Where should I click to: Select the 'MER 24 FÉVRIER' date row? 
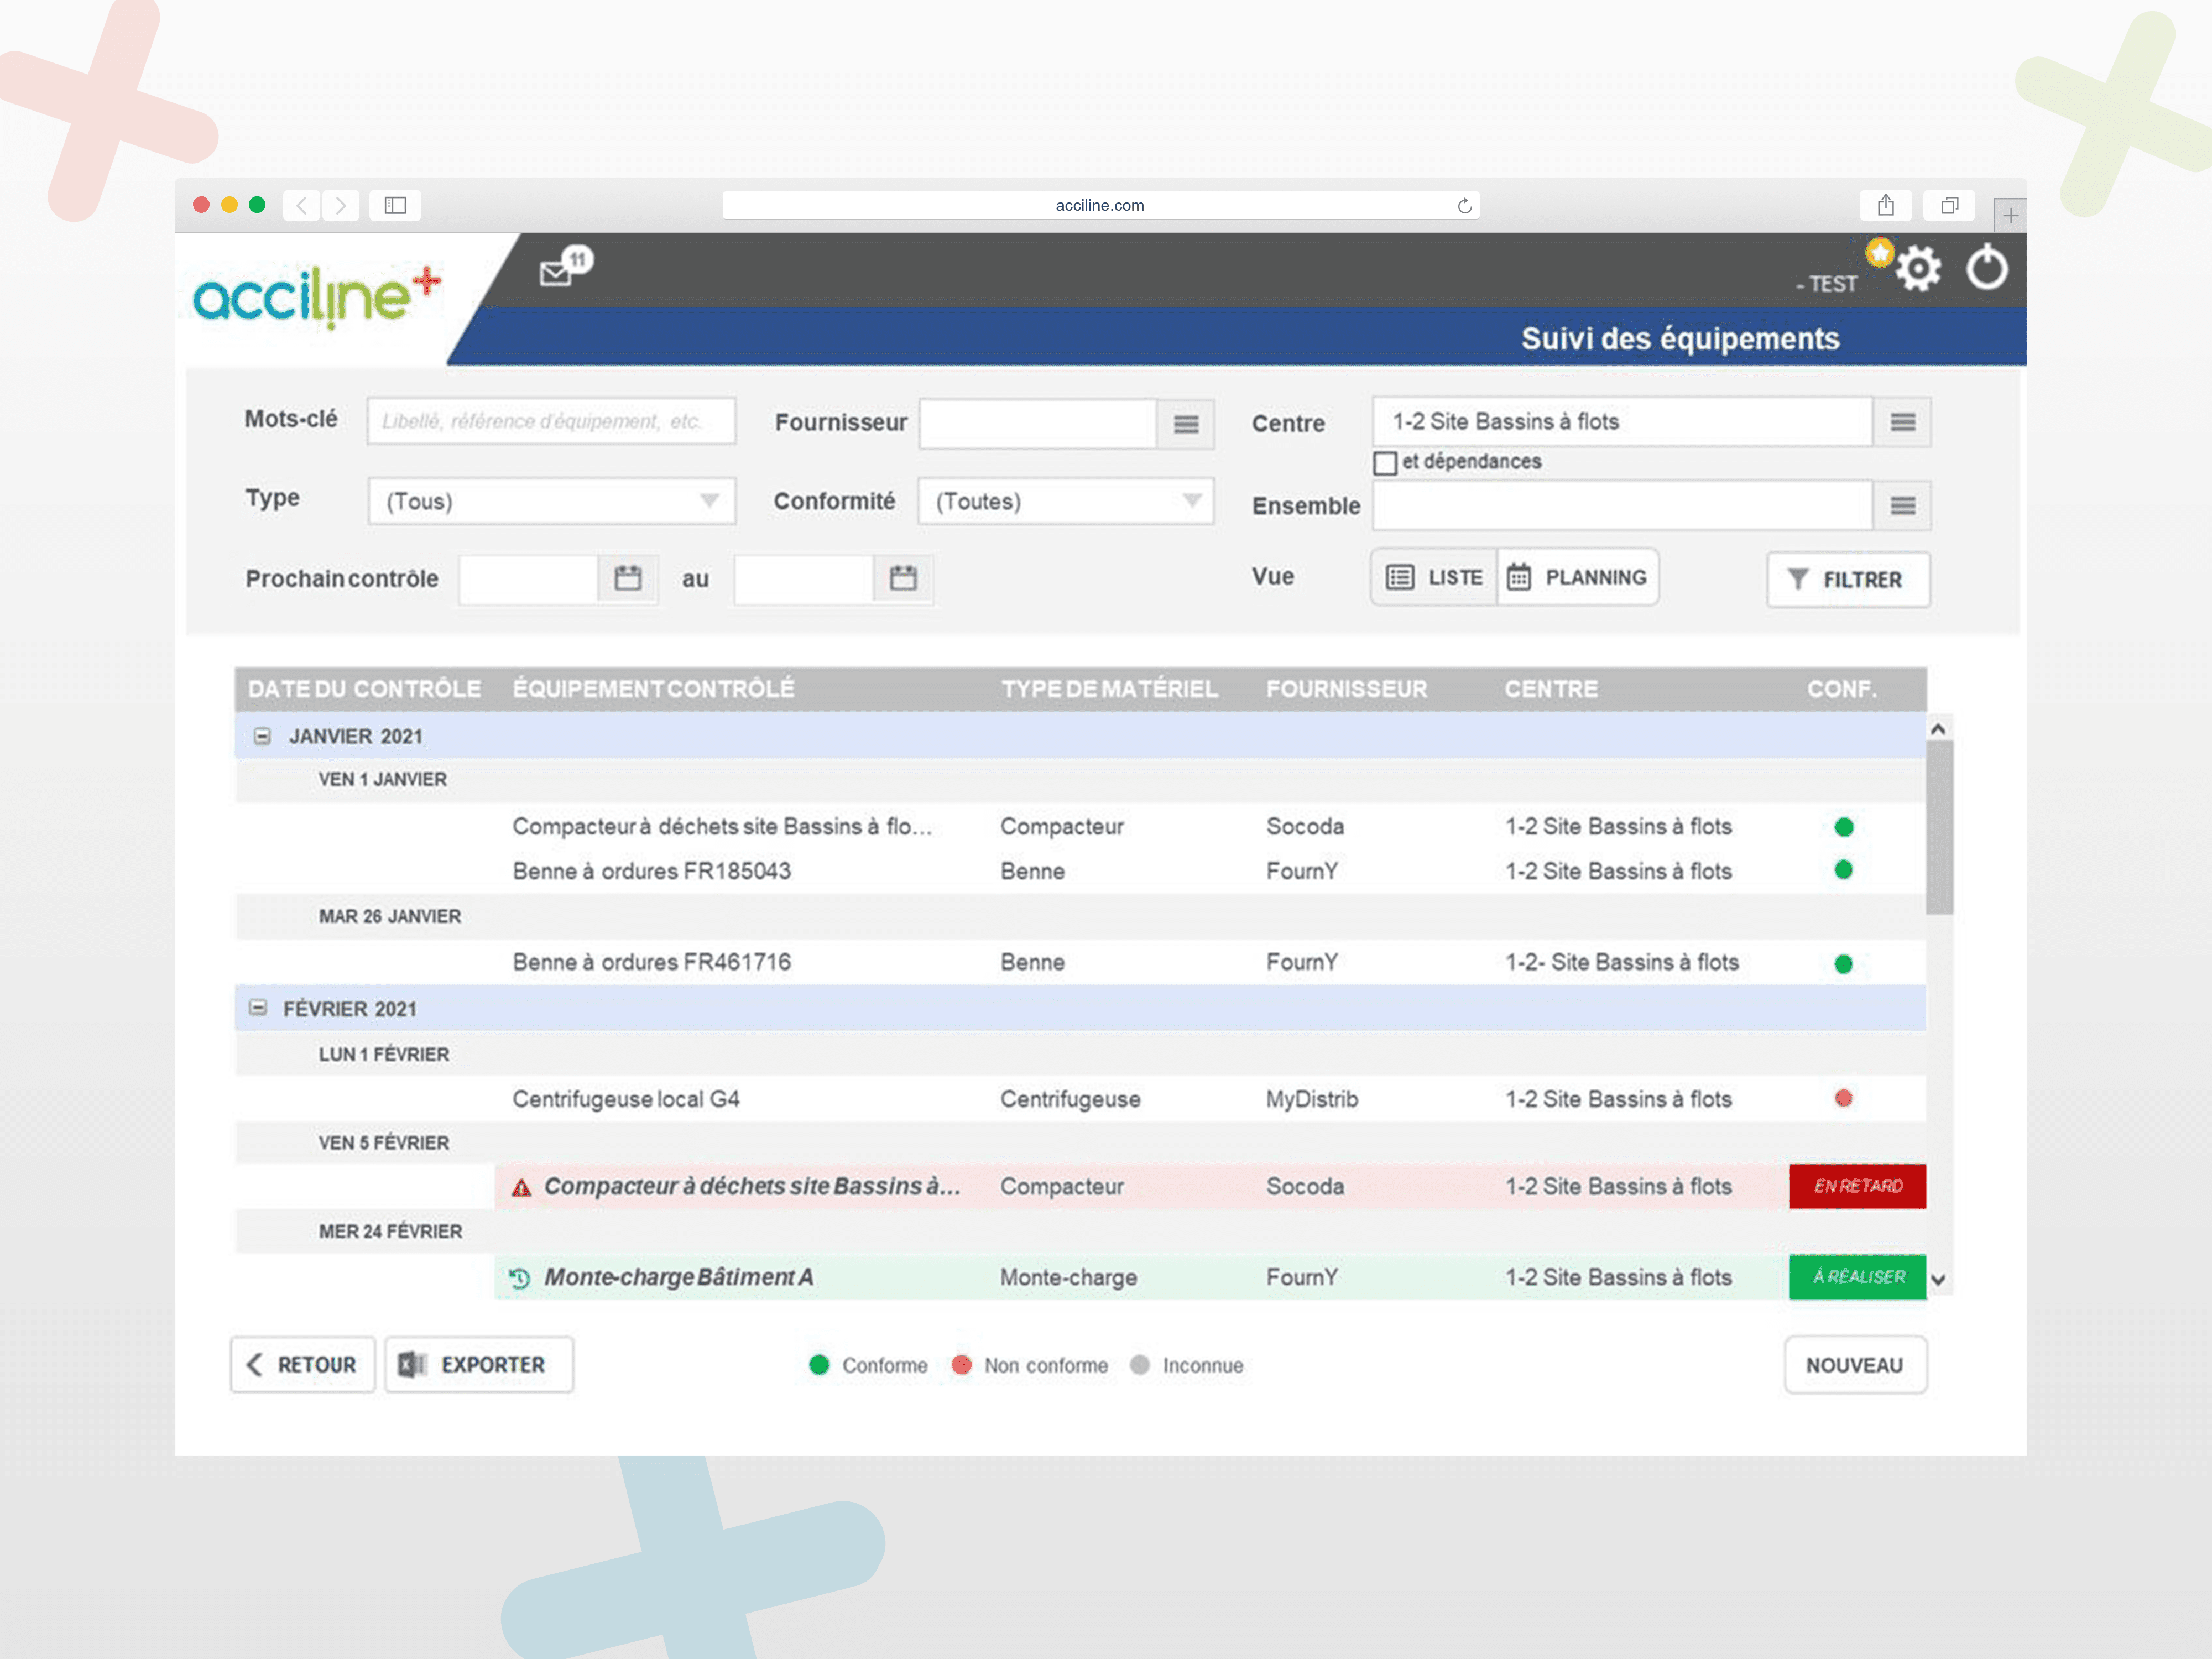[1080, 1232]
